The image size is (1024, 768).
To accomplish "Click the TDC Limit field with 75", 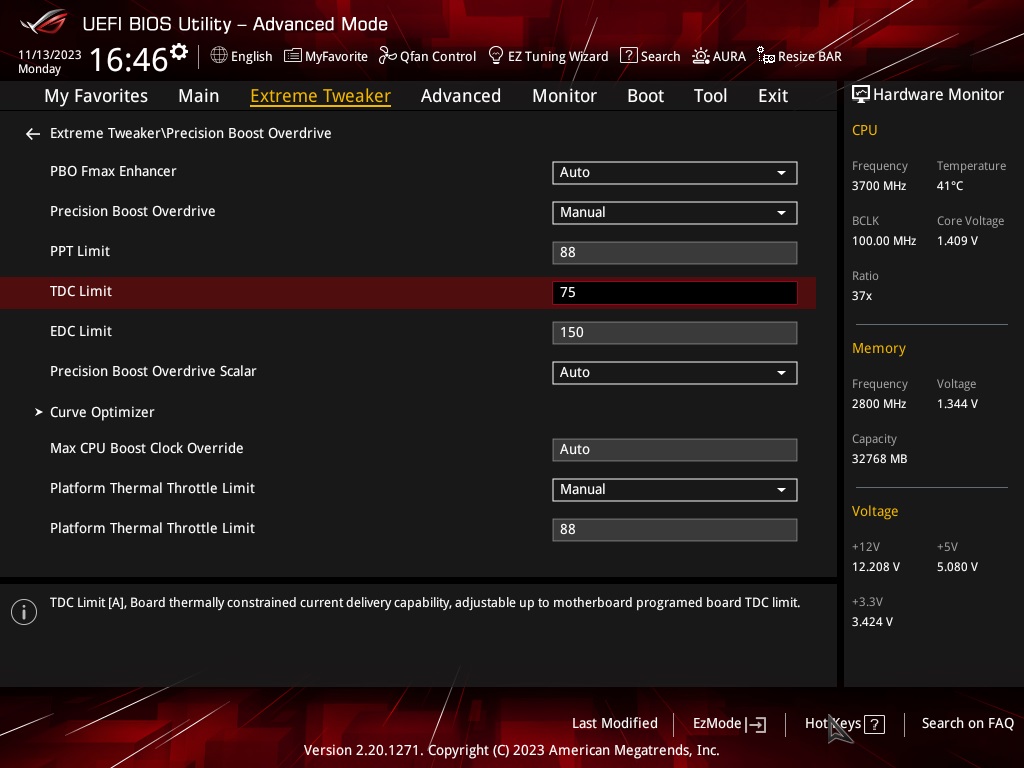I will click(675, 293).
